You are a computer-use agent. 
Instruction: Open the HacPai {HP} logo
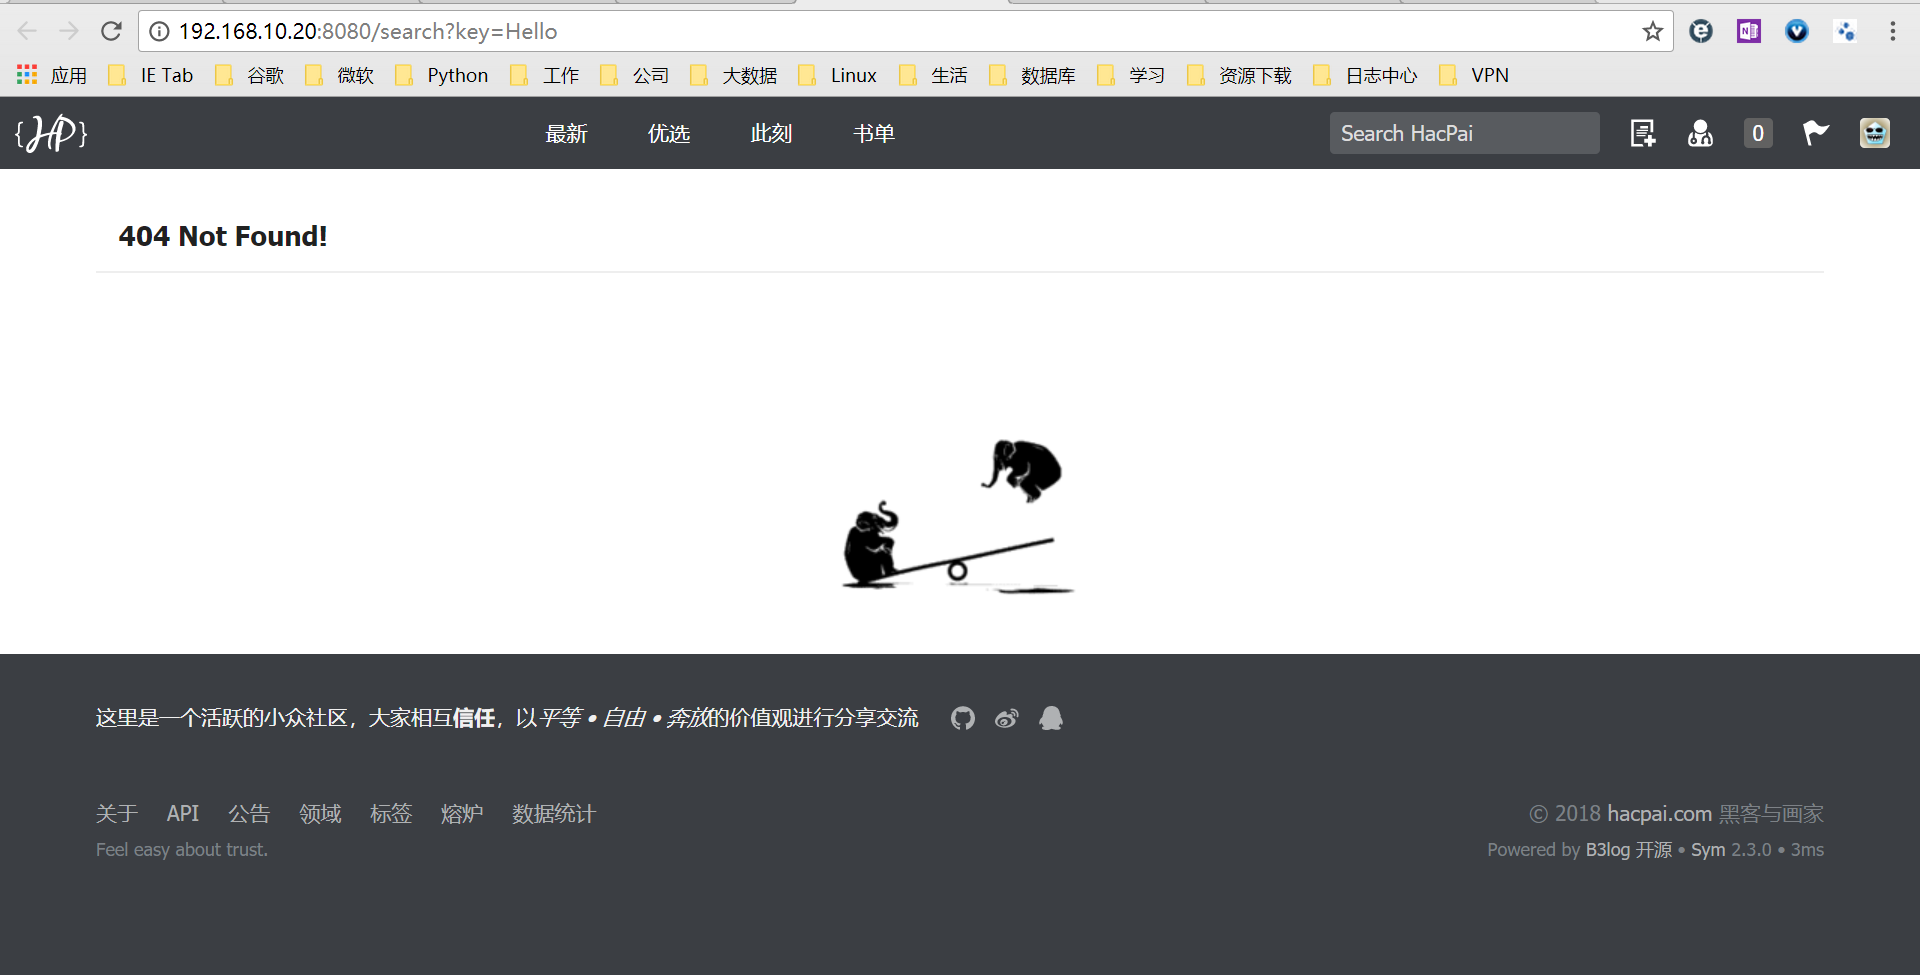pyautogui.click(x=51, y=133)
